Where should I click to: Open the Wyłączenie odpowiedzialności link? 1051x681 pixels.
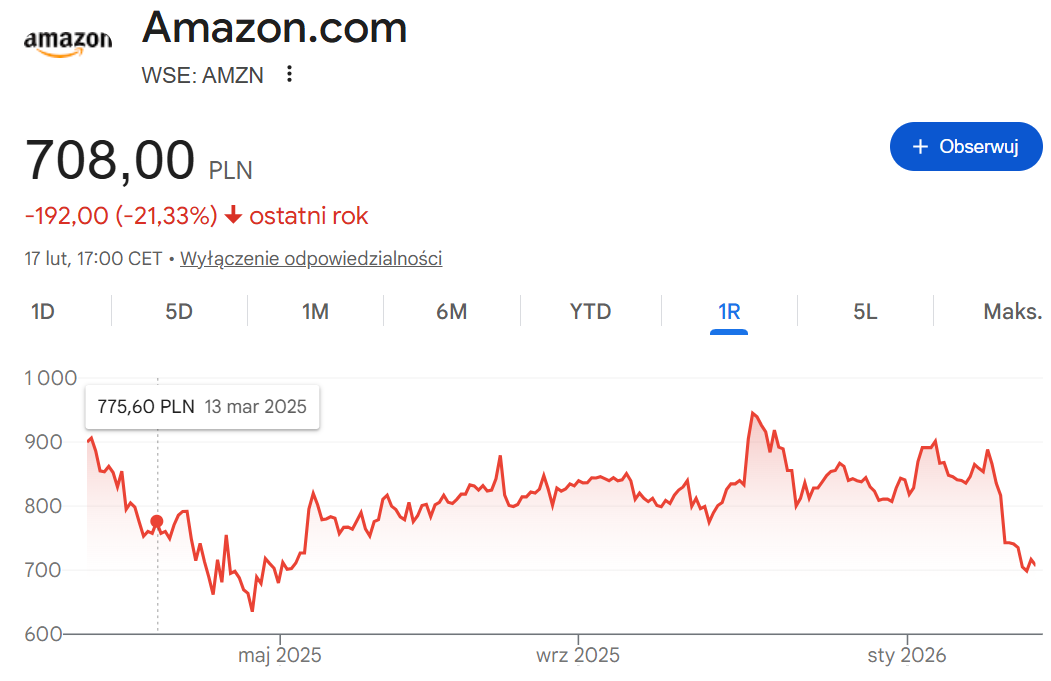[x=311, y=259]
